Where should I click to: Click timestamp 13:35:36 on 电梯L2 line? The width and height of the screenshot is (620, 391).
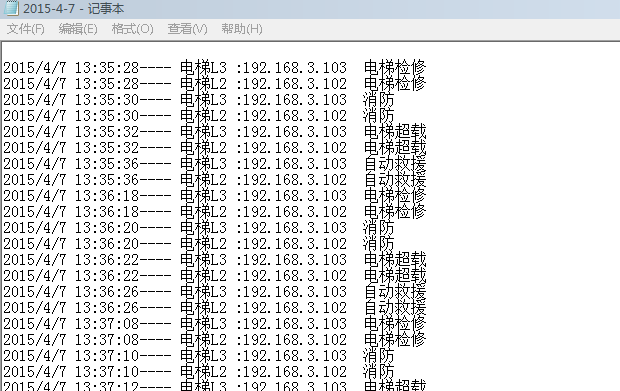[107, 179]
